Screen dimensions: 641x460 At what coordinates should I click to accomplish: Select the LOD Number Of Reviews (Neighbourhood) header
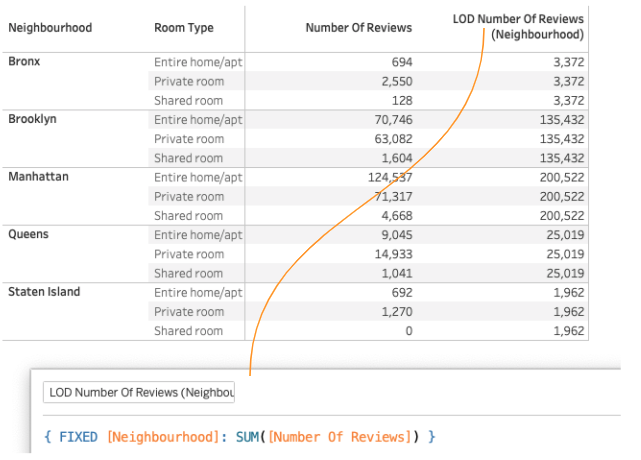click(x=518, y=27)
